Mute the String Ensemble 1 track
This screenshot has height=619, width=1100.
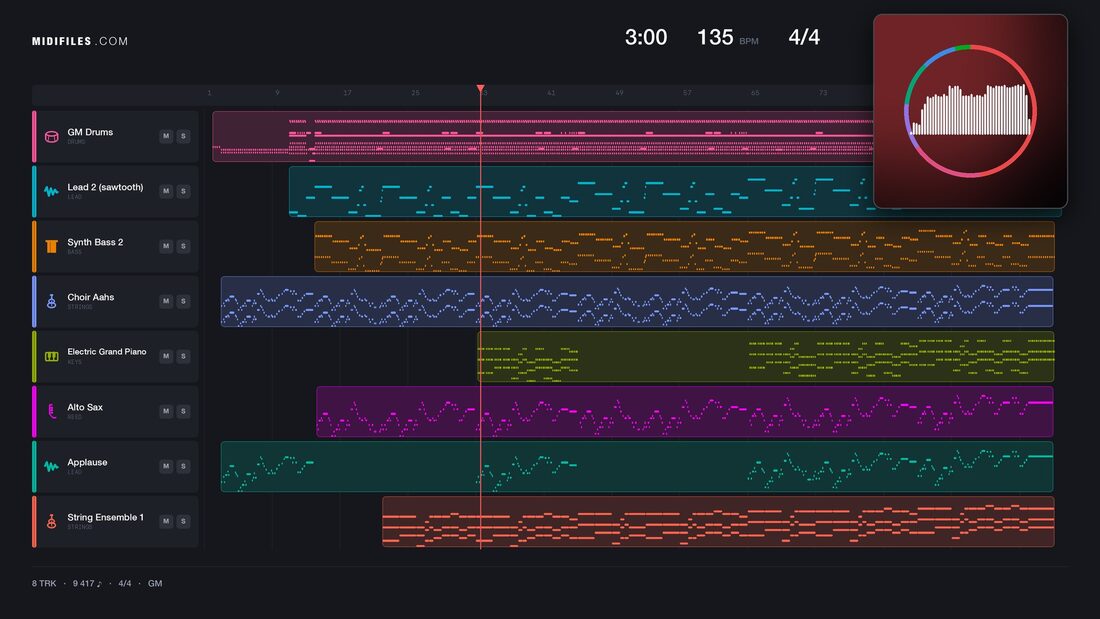point(166,521)
